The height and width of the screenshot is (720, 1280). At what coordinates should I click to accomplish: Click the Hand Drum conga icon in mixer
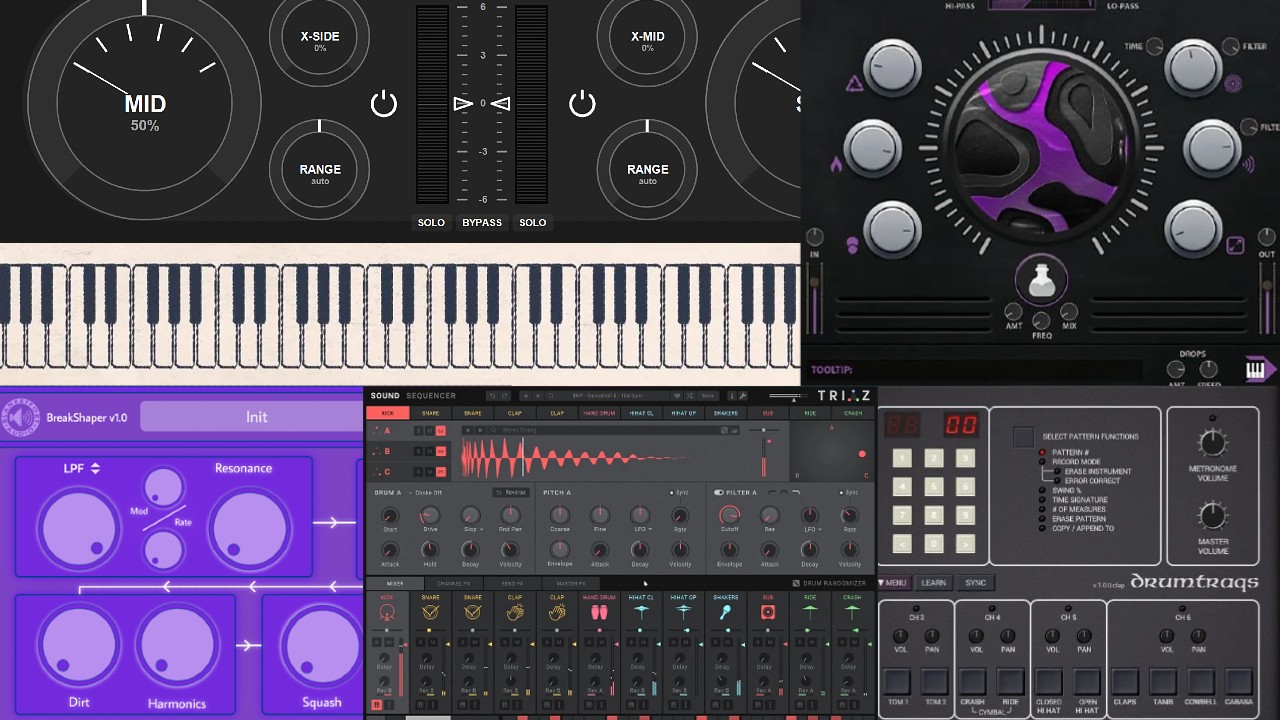(599, 613)
